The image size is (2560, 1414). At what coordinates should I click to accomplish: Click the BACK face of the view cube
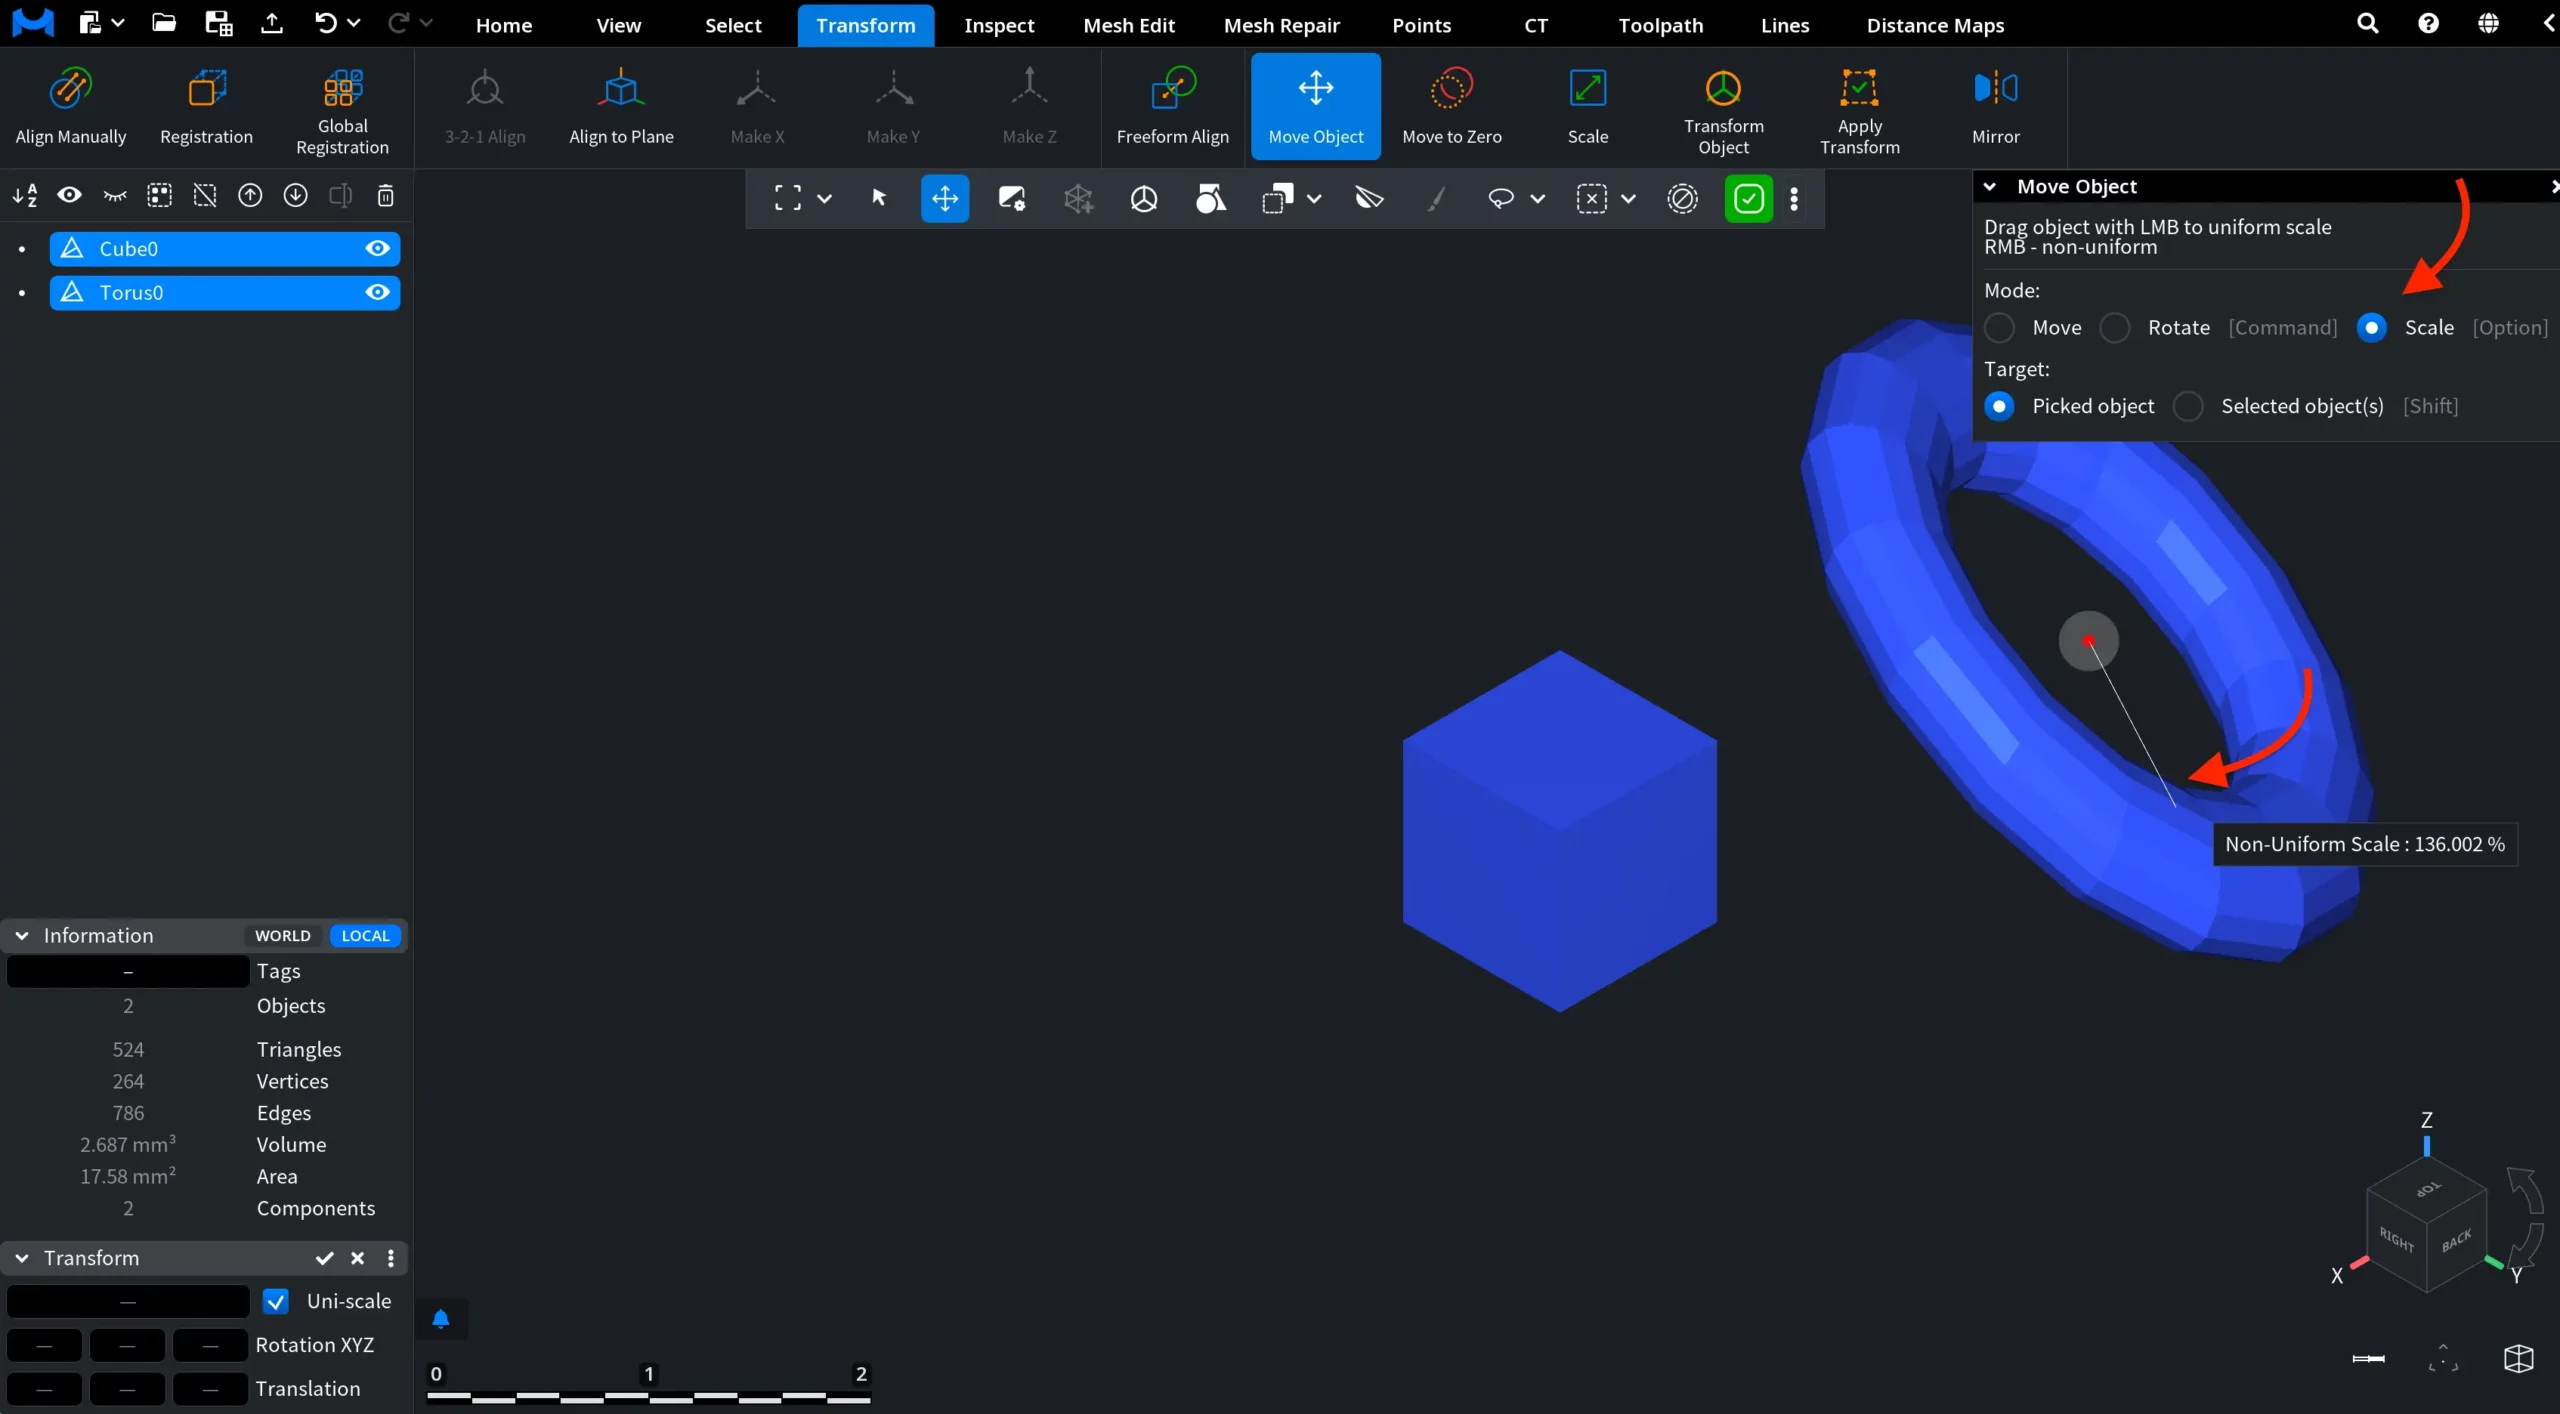(2456, 1240)
